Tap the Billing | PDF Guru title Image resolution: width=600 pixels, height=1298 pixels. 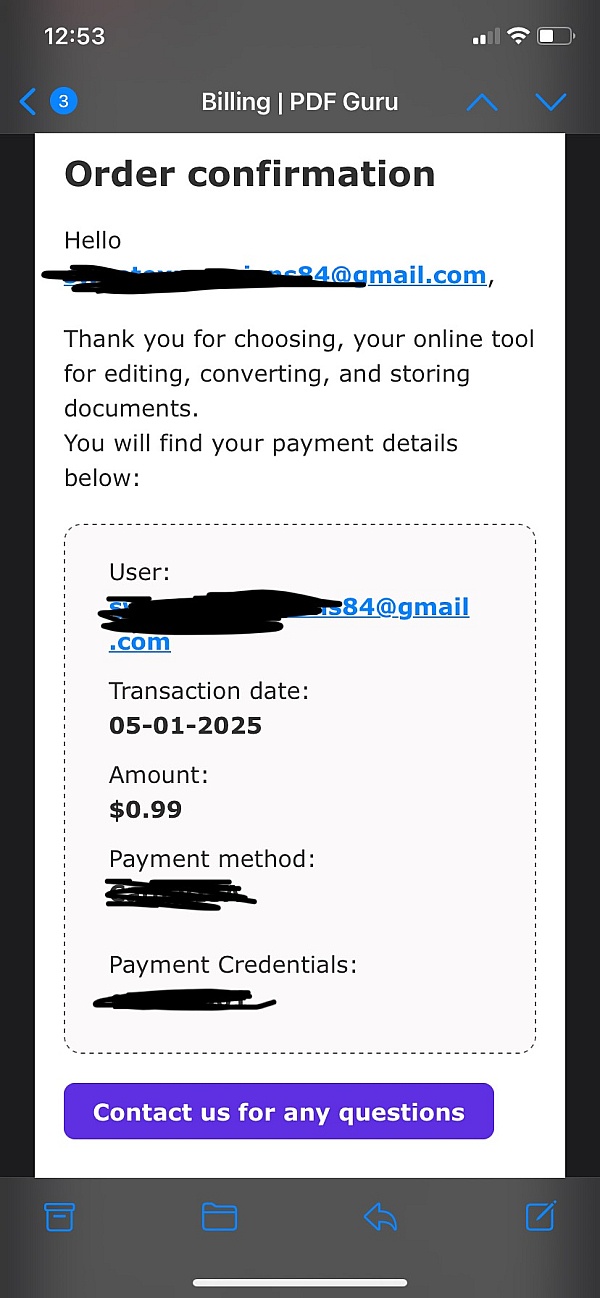coord(300,102)
